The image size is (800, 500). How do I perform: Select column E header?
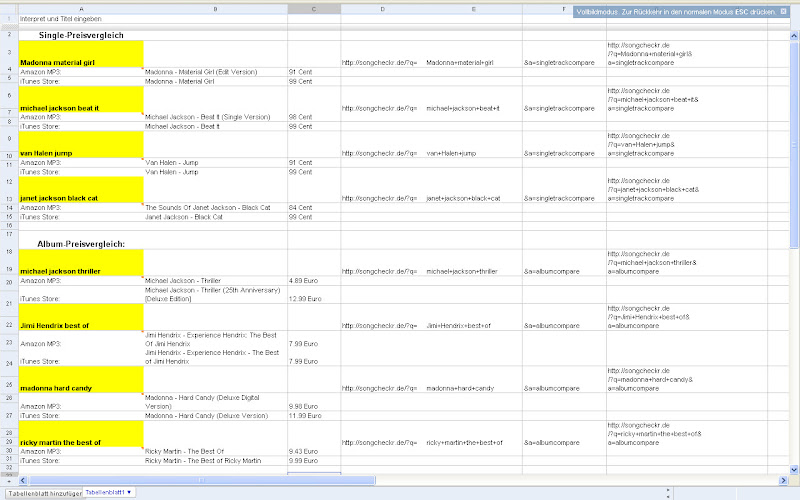473,9
